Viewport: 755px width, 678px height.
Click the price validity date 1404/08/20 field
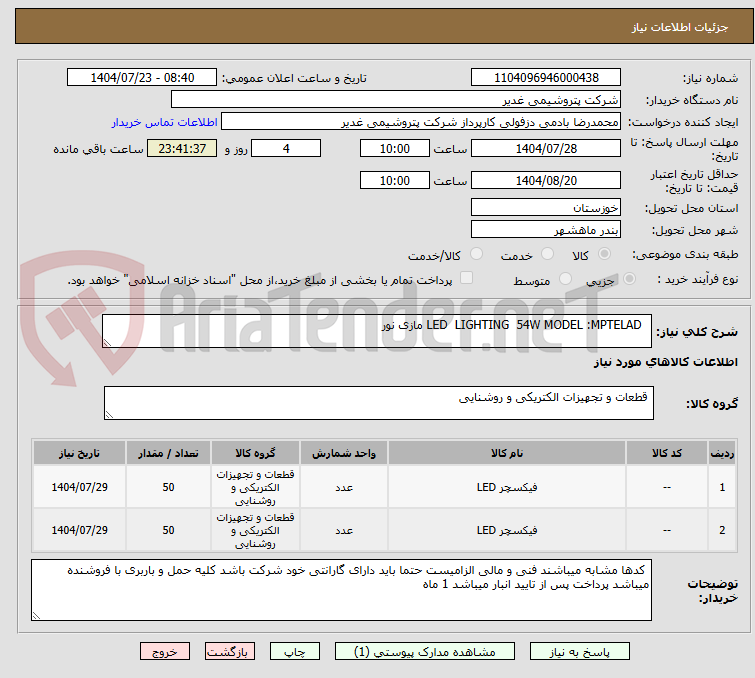[x=546, y=180]
